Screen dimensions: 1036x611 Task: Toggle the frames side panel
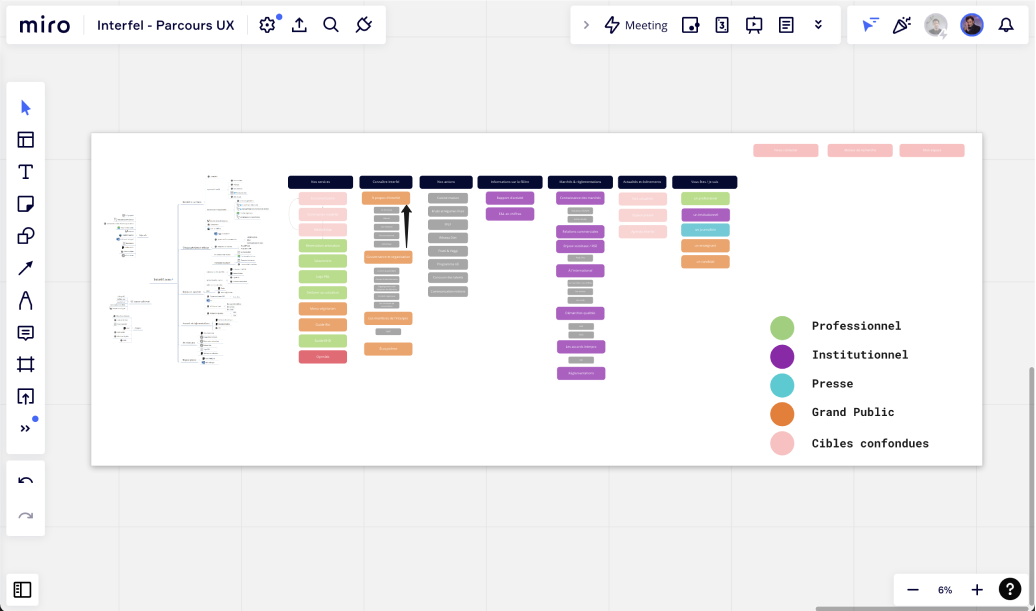pos(23,590)
